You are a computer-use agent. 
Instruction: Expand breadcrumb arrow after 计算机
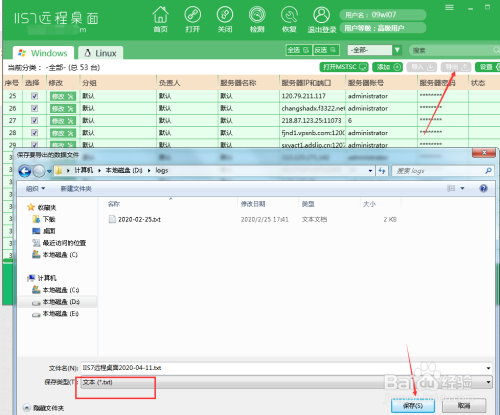point(99,171)
